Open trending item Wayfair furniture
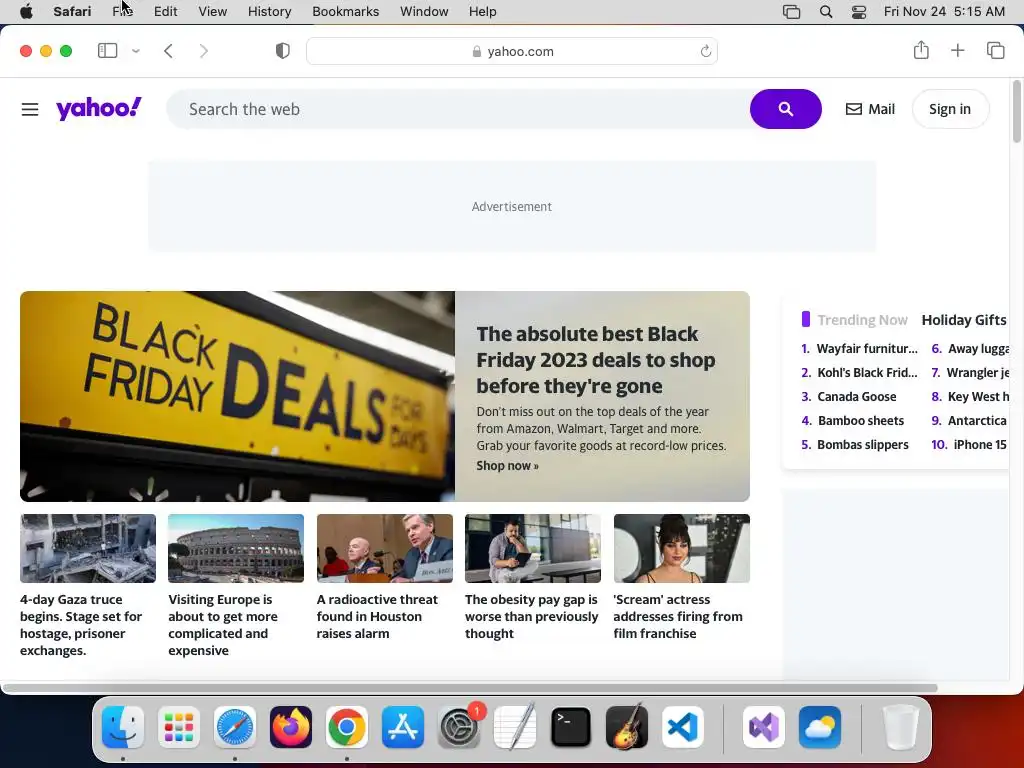This screenshot has height=768, width=1024. (x=867, y=349)
